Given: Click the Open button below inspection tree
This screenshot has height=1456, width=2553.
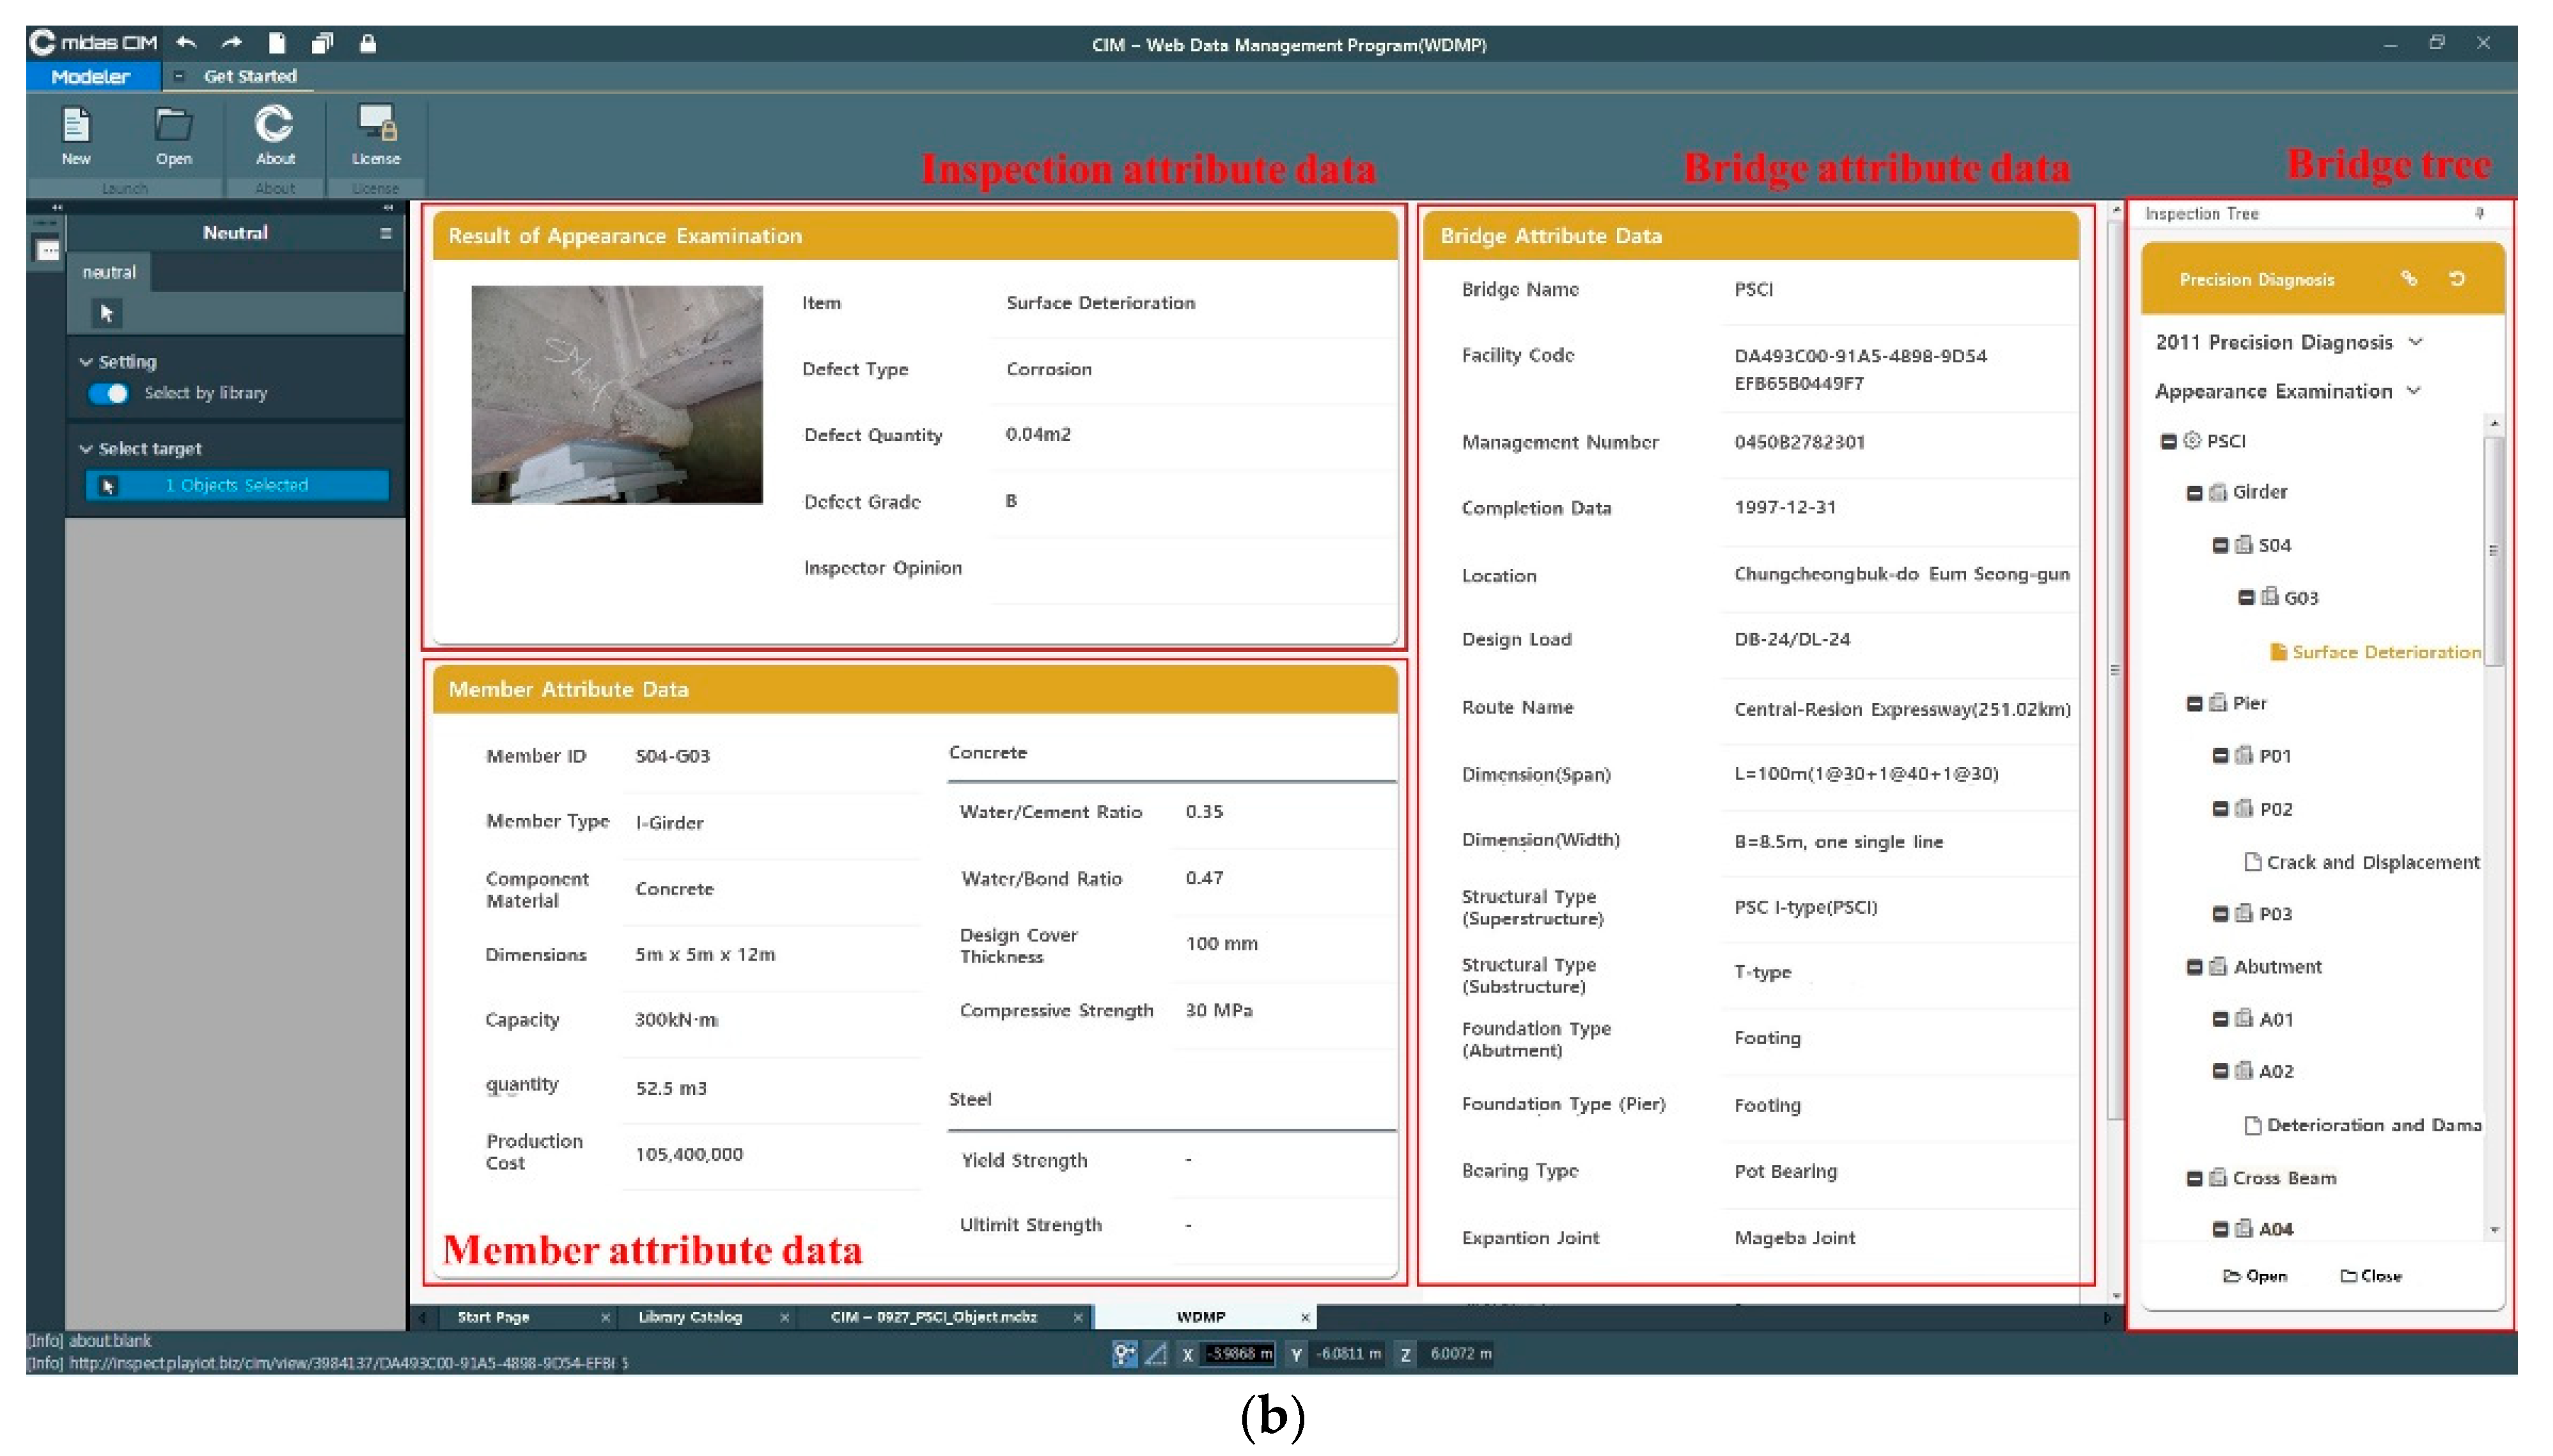Looking at the screenshot, I should coord(2254,1276).
